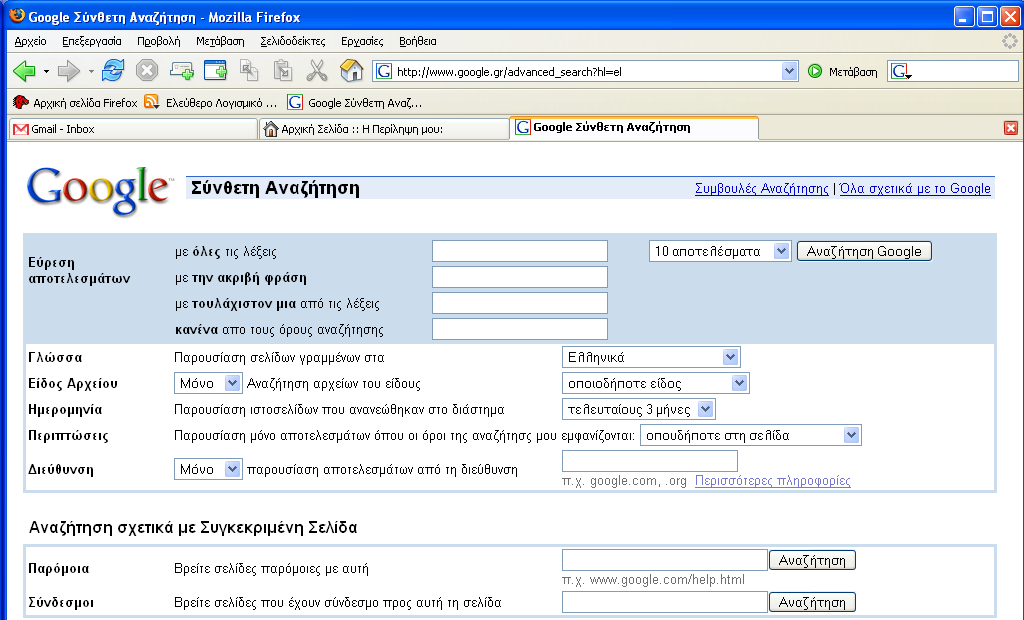Image resolution: width=1024 pixels, height=620 pixels.
Task: Open the Όλα σχετικά με το Google link
Action: point(915,189)
